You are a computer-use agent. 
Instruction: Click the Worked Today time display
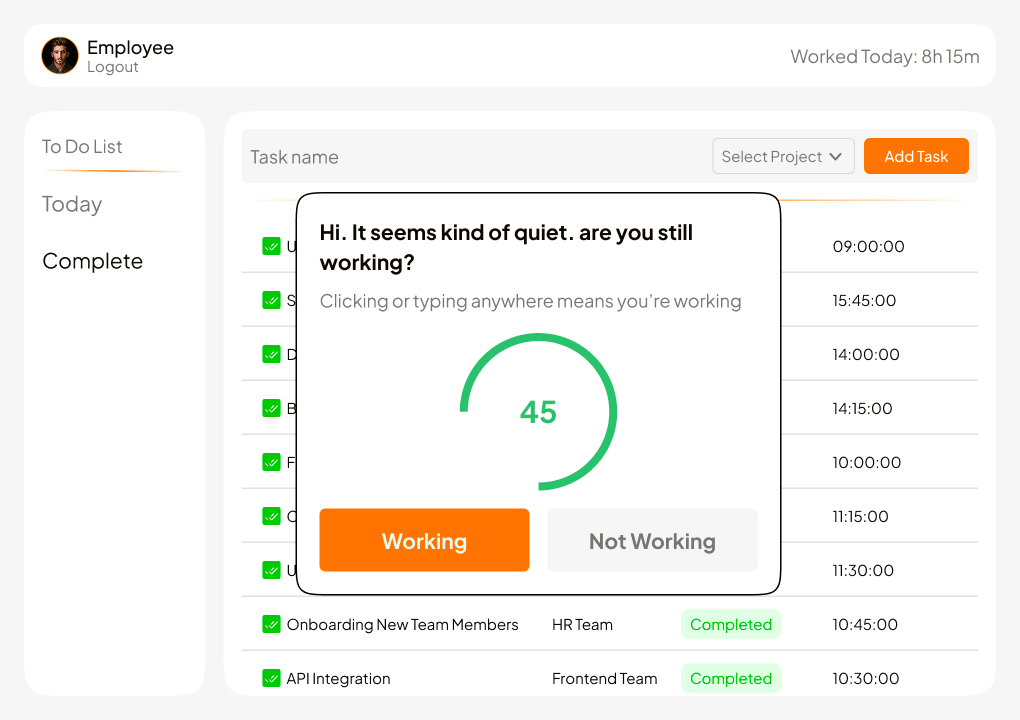(884, 56)
